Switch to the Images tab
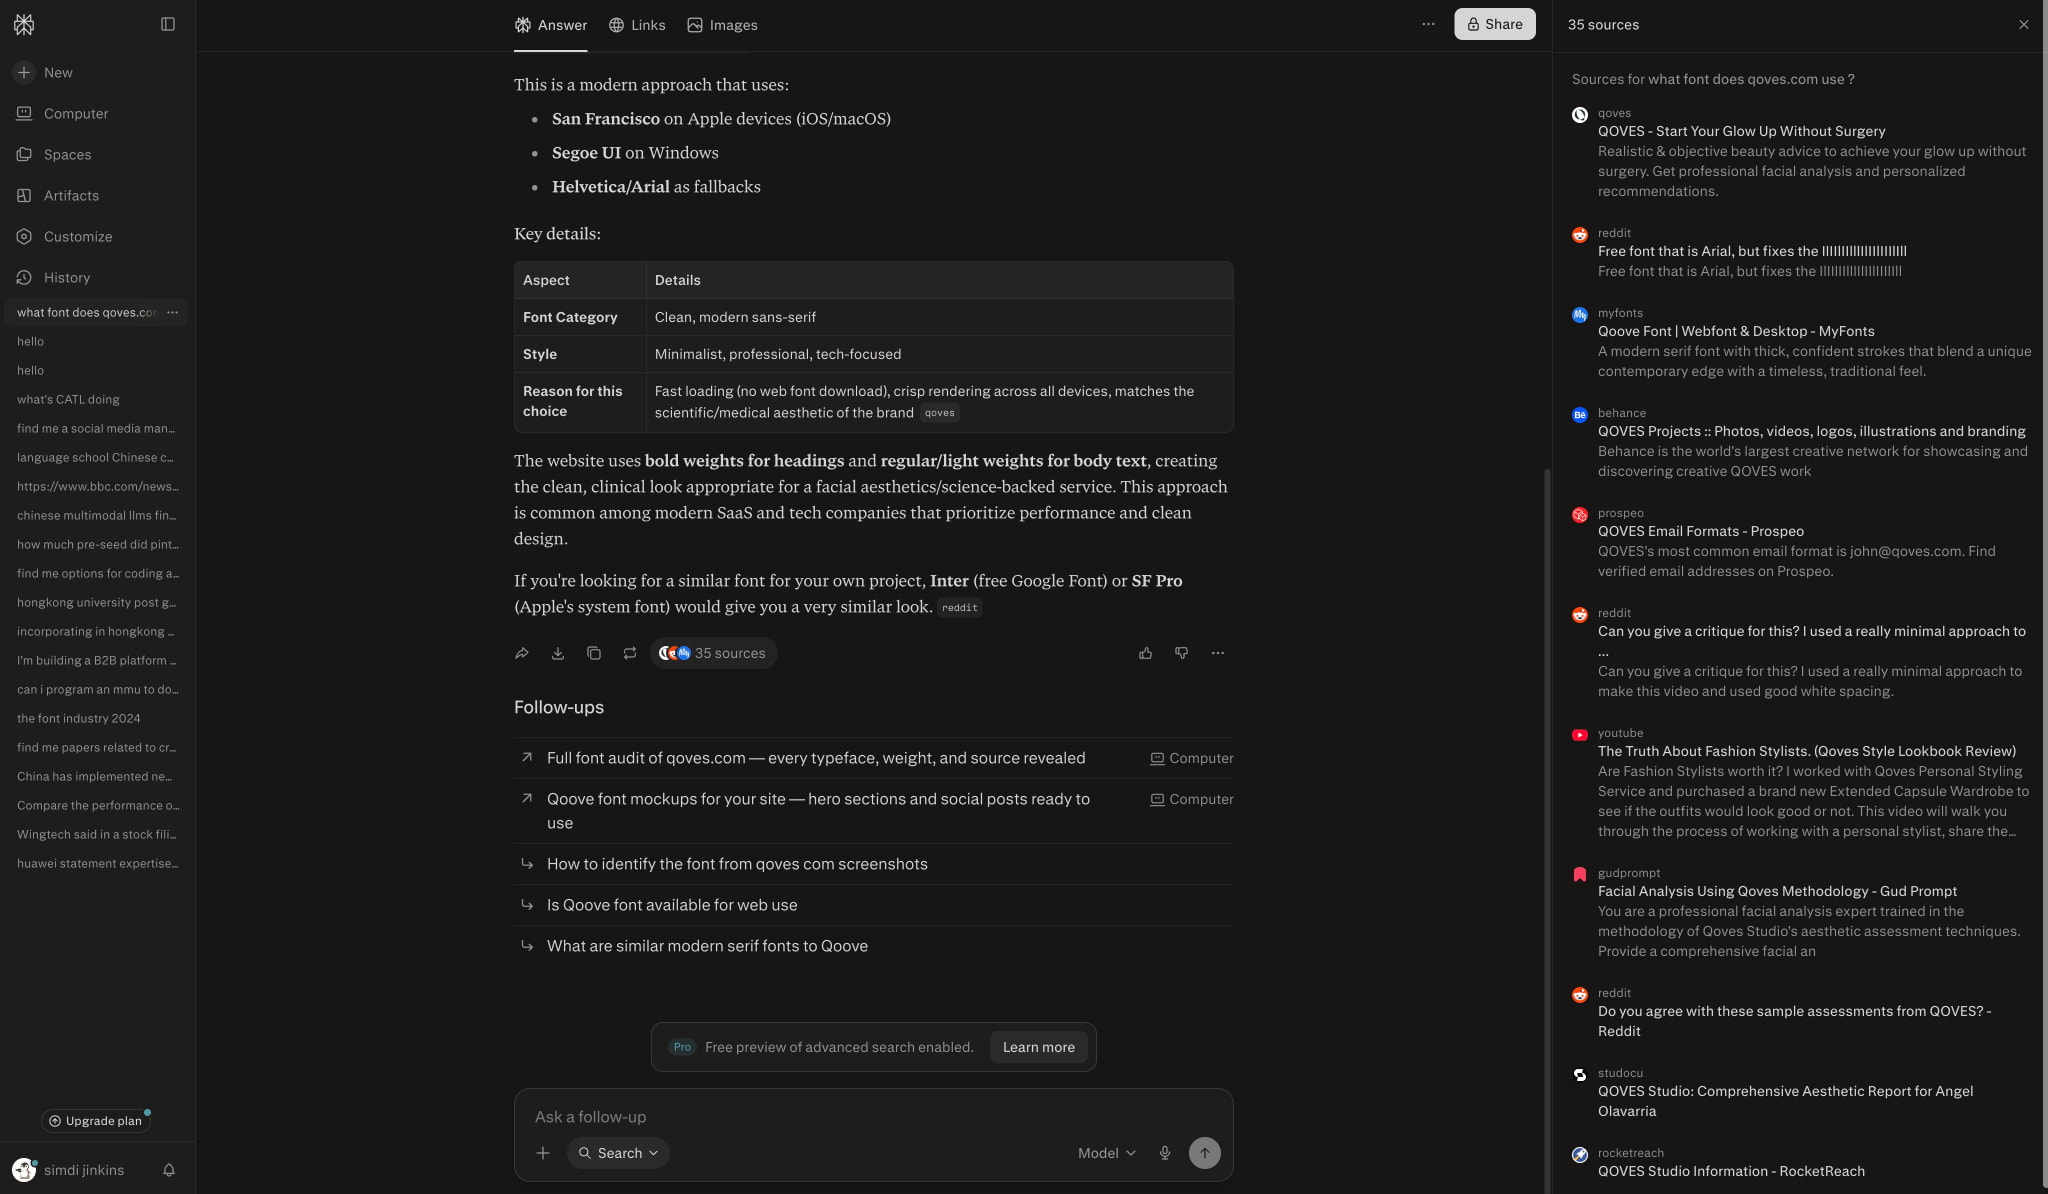This screenshot has height=1194, width=2048. coord(722,25)
